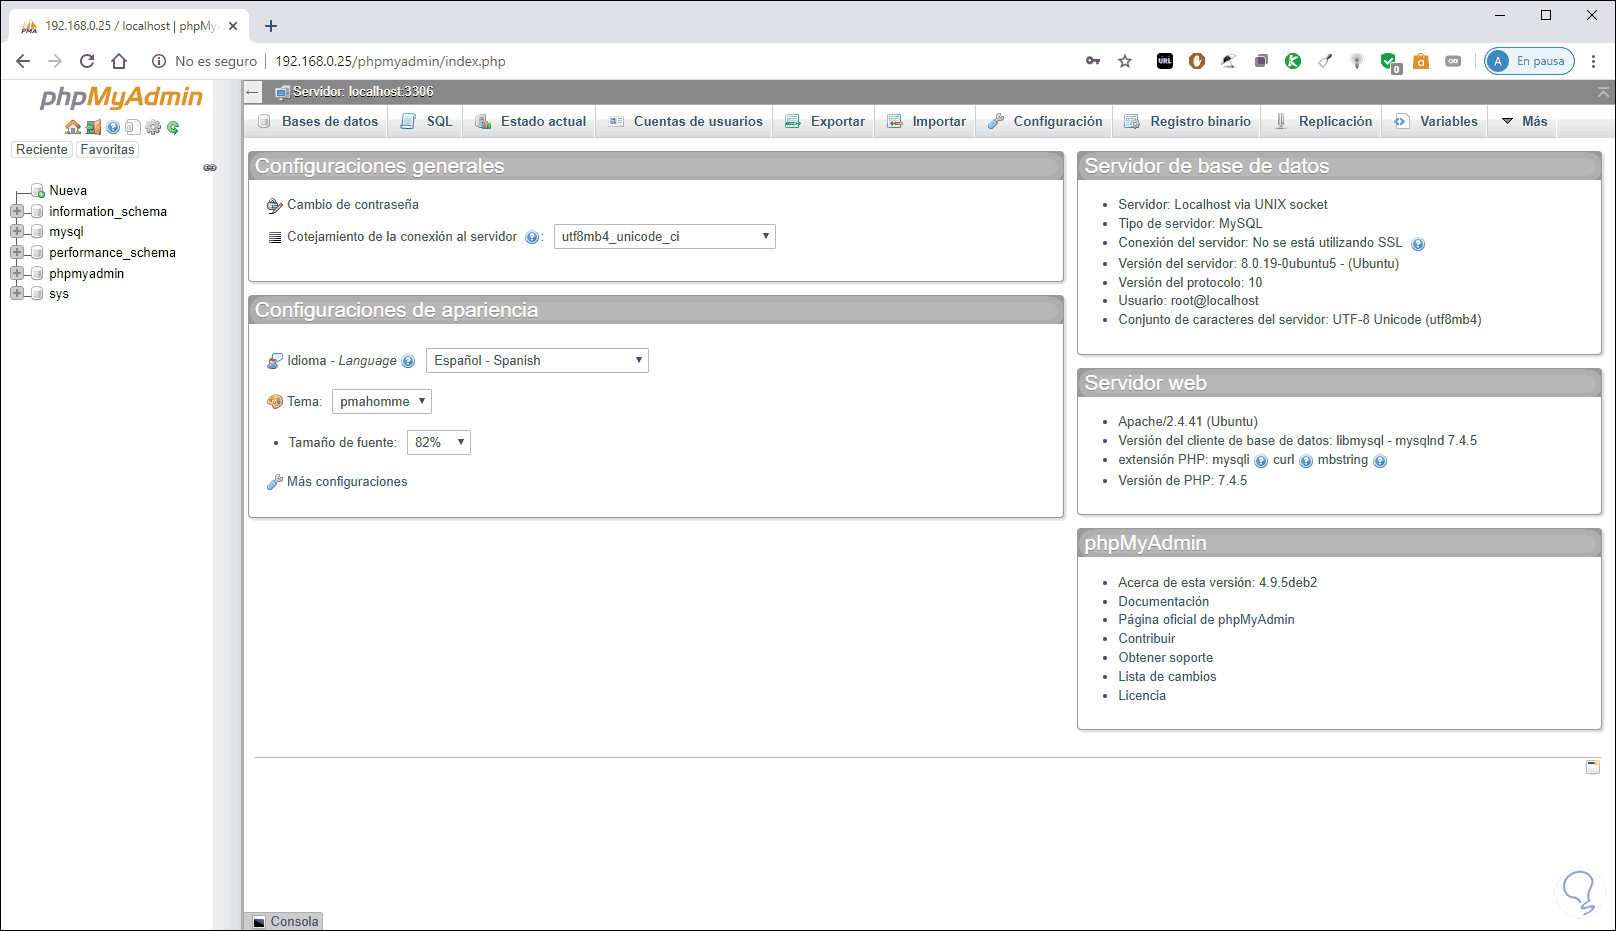Open navigation panel settings gear icon
The height and width of the screenshot is (931, 1616).
(x=153, y=127)
